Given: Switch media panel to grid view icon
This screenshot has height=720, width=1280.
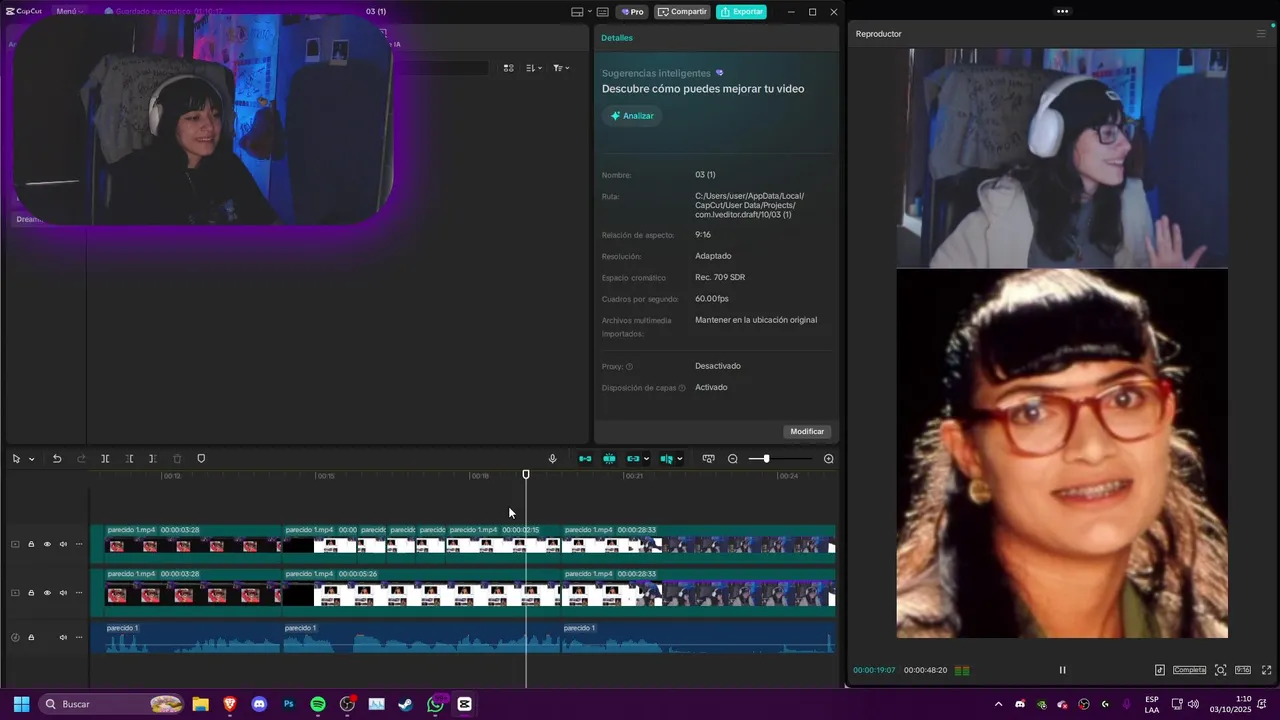Looking at the screenshot, I should coord(508,68).
